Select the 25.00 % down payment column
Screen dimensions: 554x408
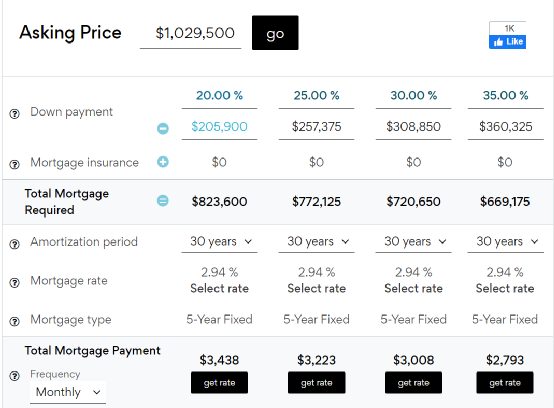click(316, 95)
